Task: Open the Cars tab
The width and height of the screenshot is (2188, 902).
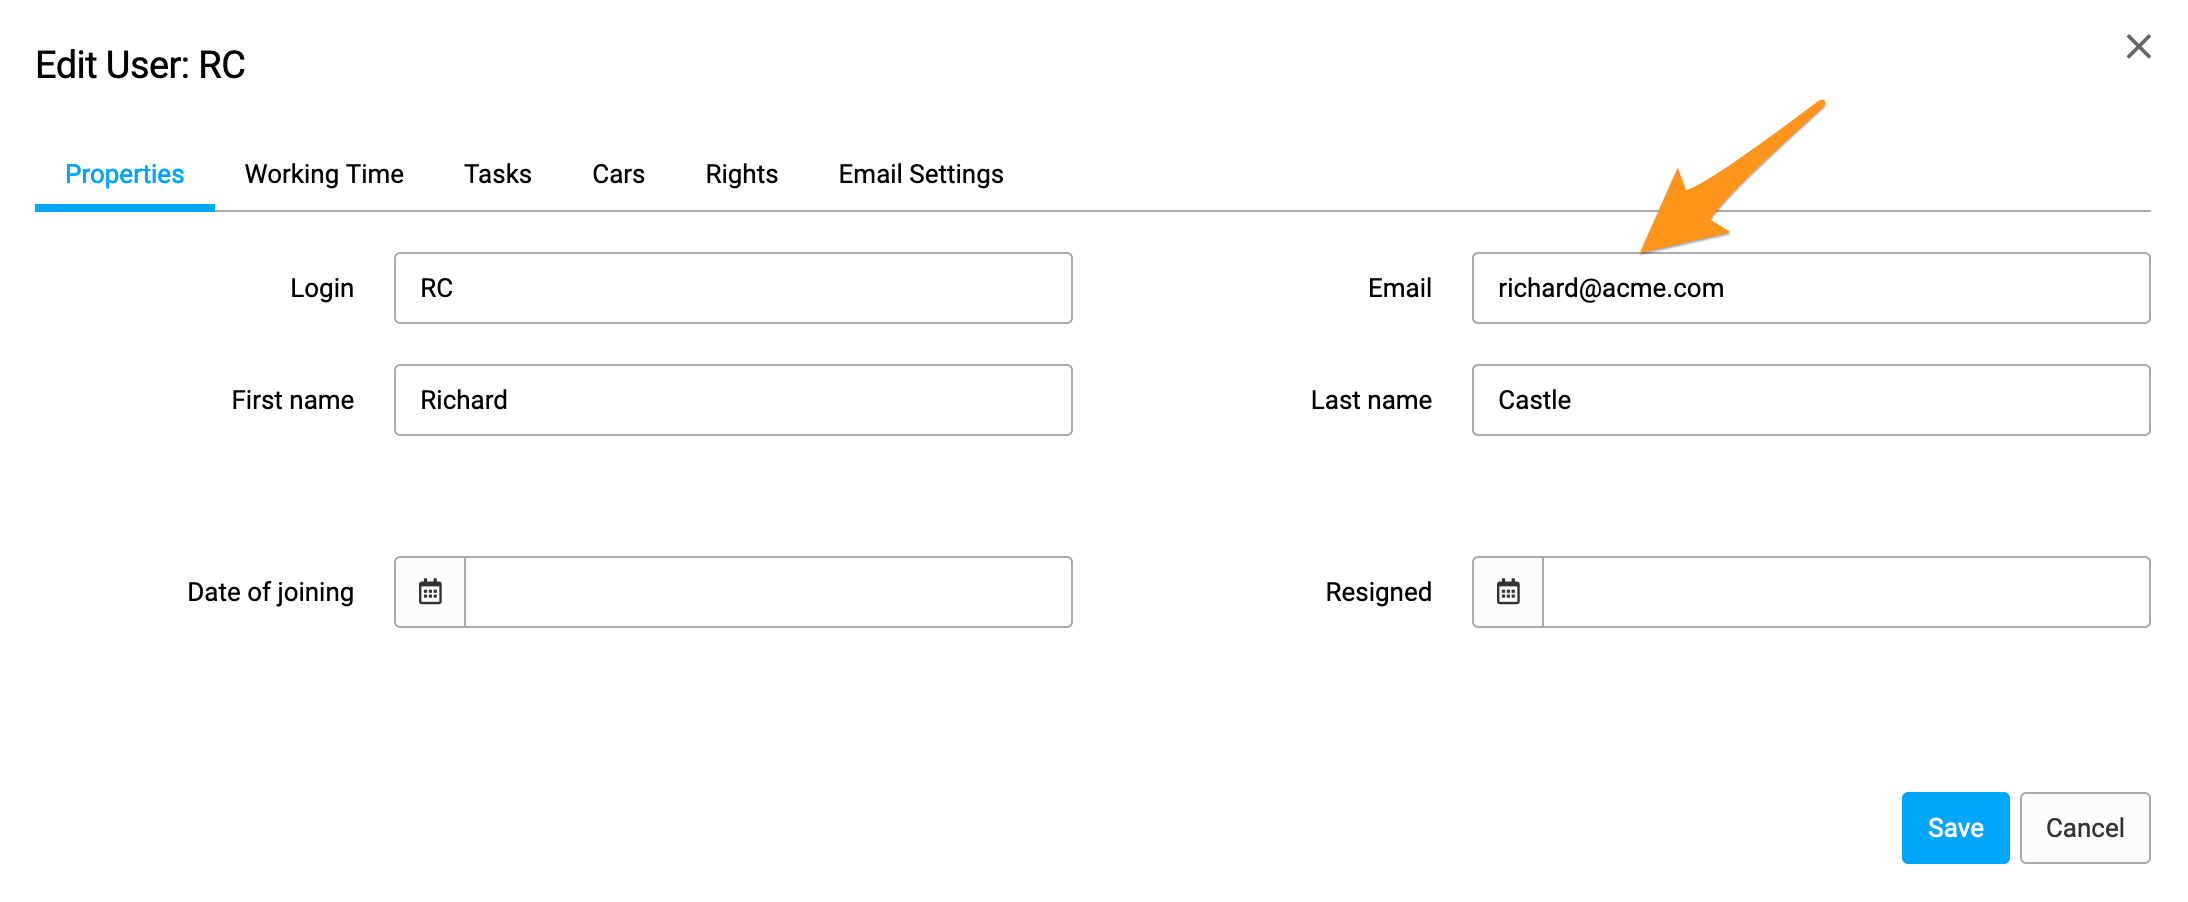Action: tap(618, 174)
